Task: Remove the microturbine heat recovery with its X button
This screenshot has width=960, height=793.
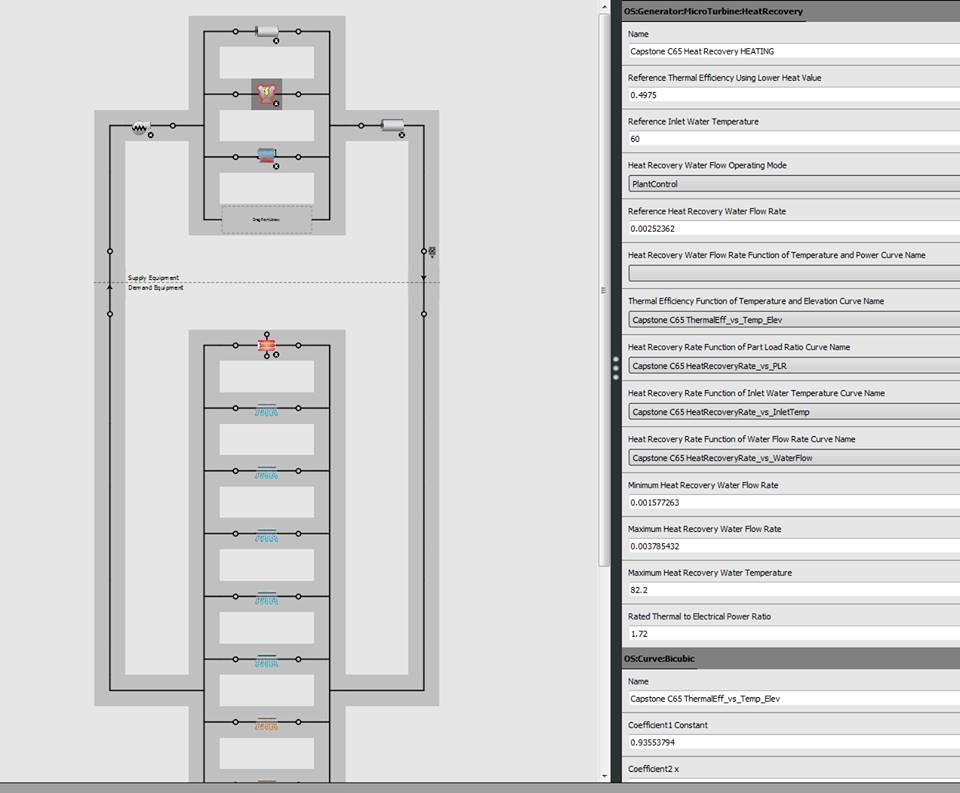Action: (276, 104)
